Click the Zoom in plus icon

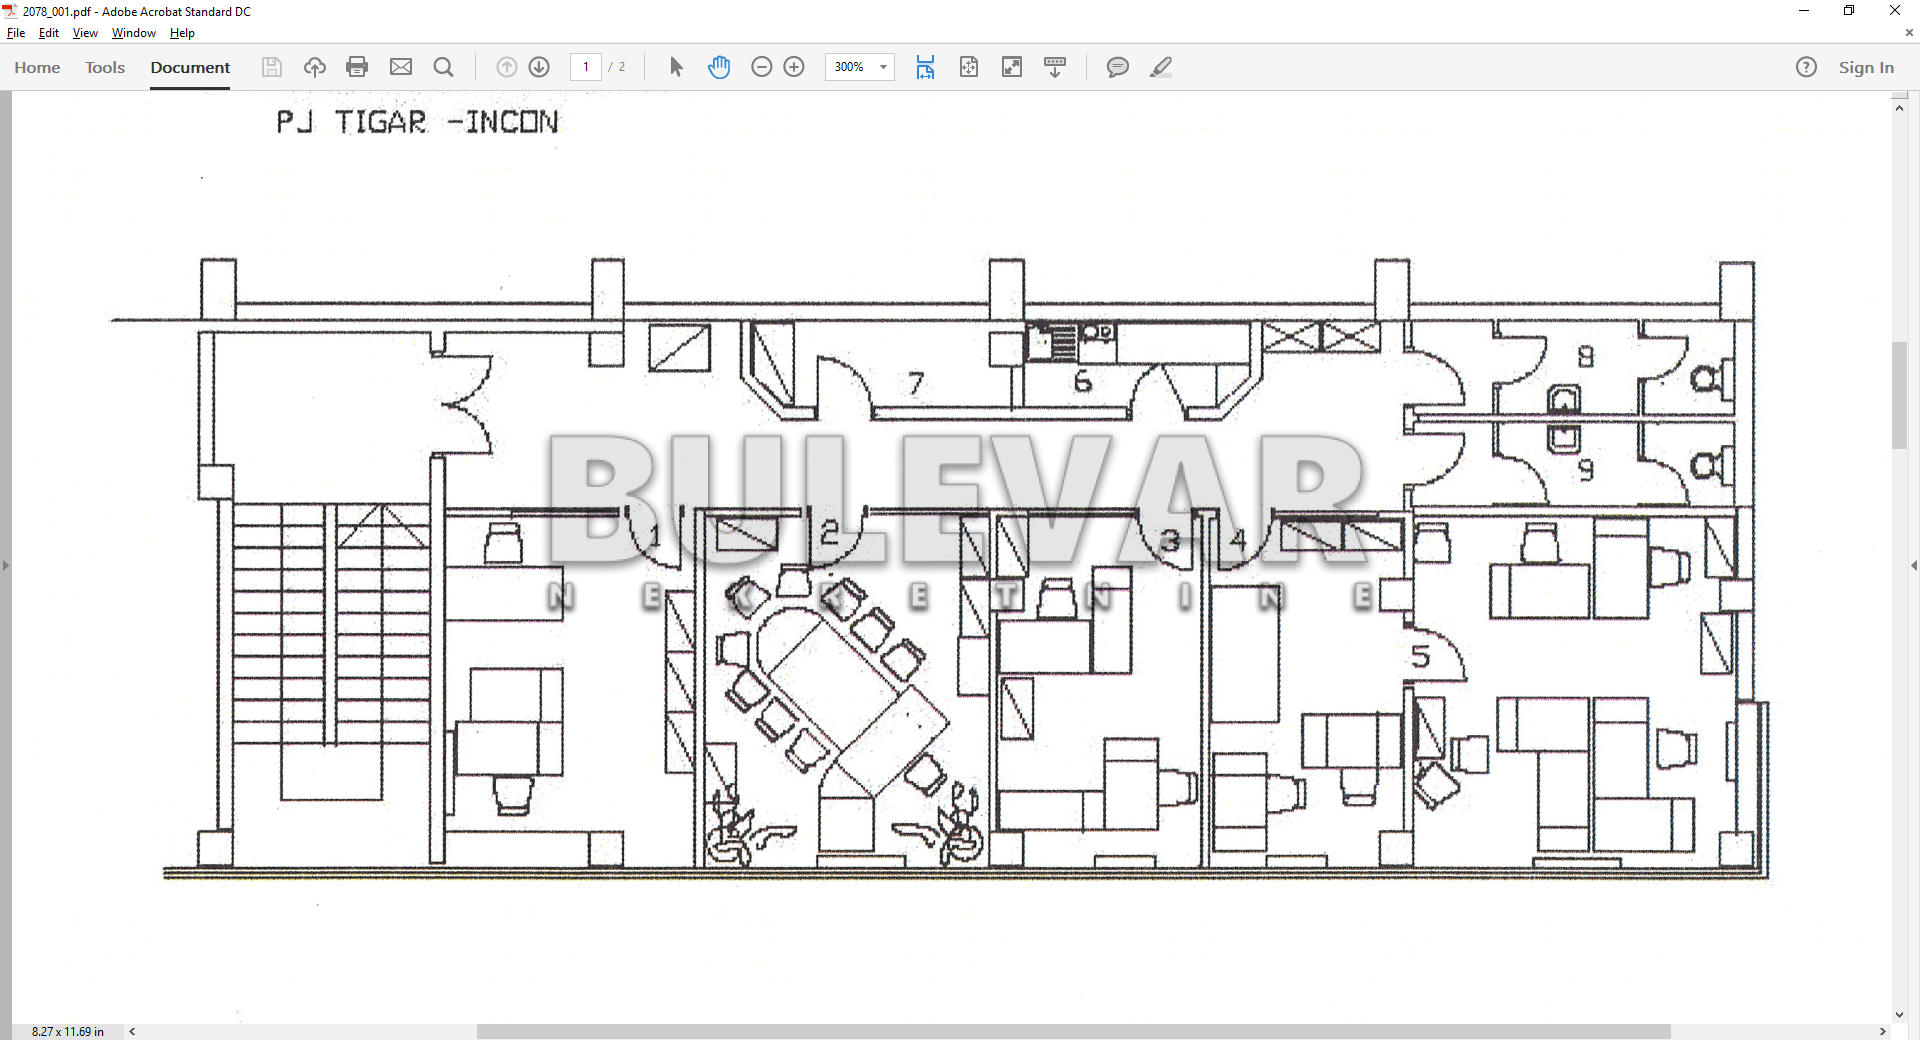click(x=794, y=67)
